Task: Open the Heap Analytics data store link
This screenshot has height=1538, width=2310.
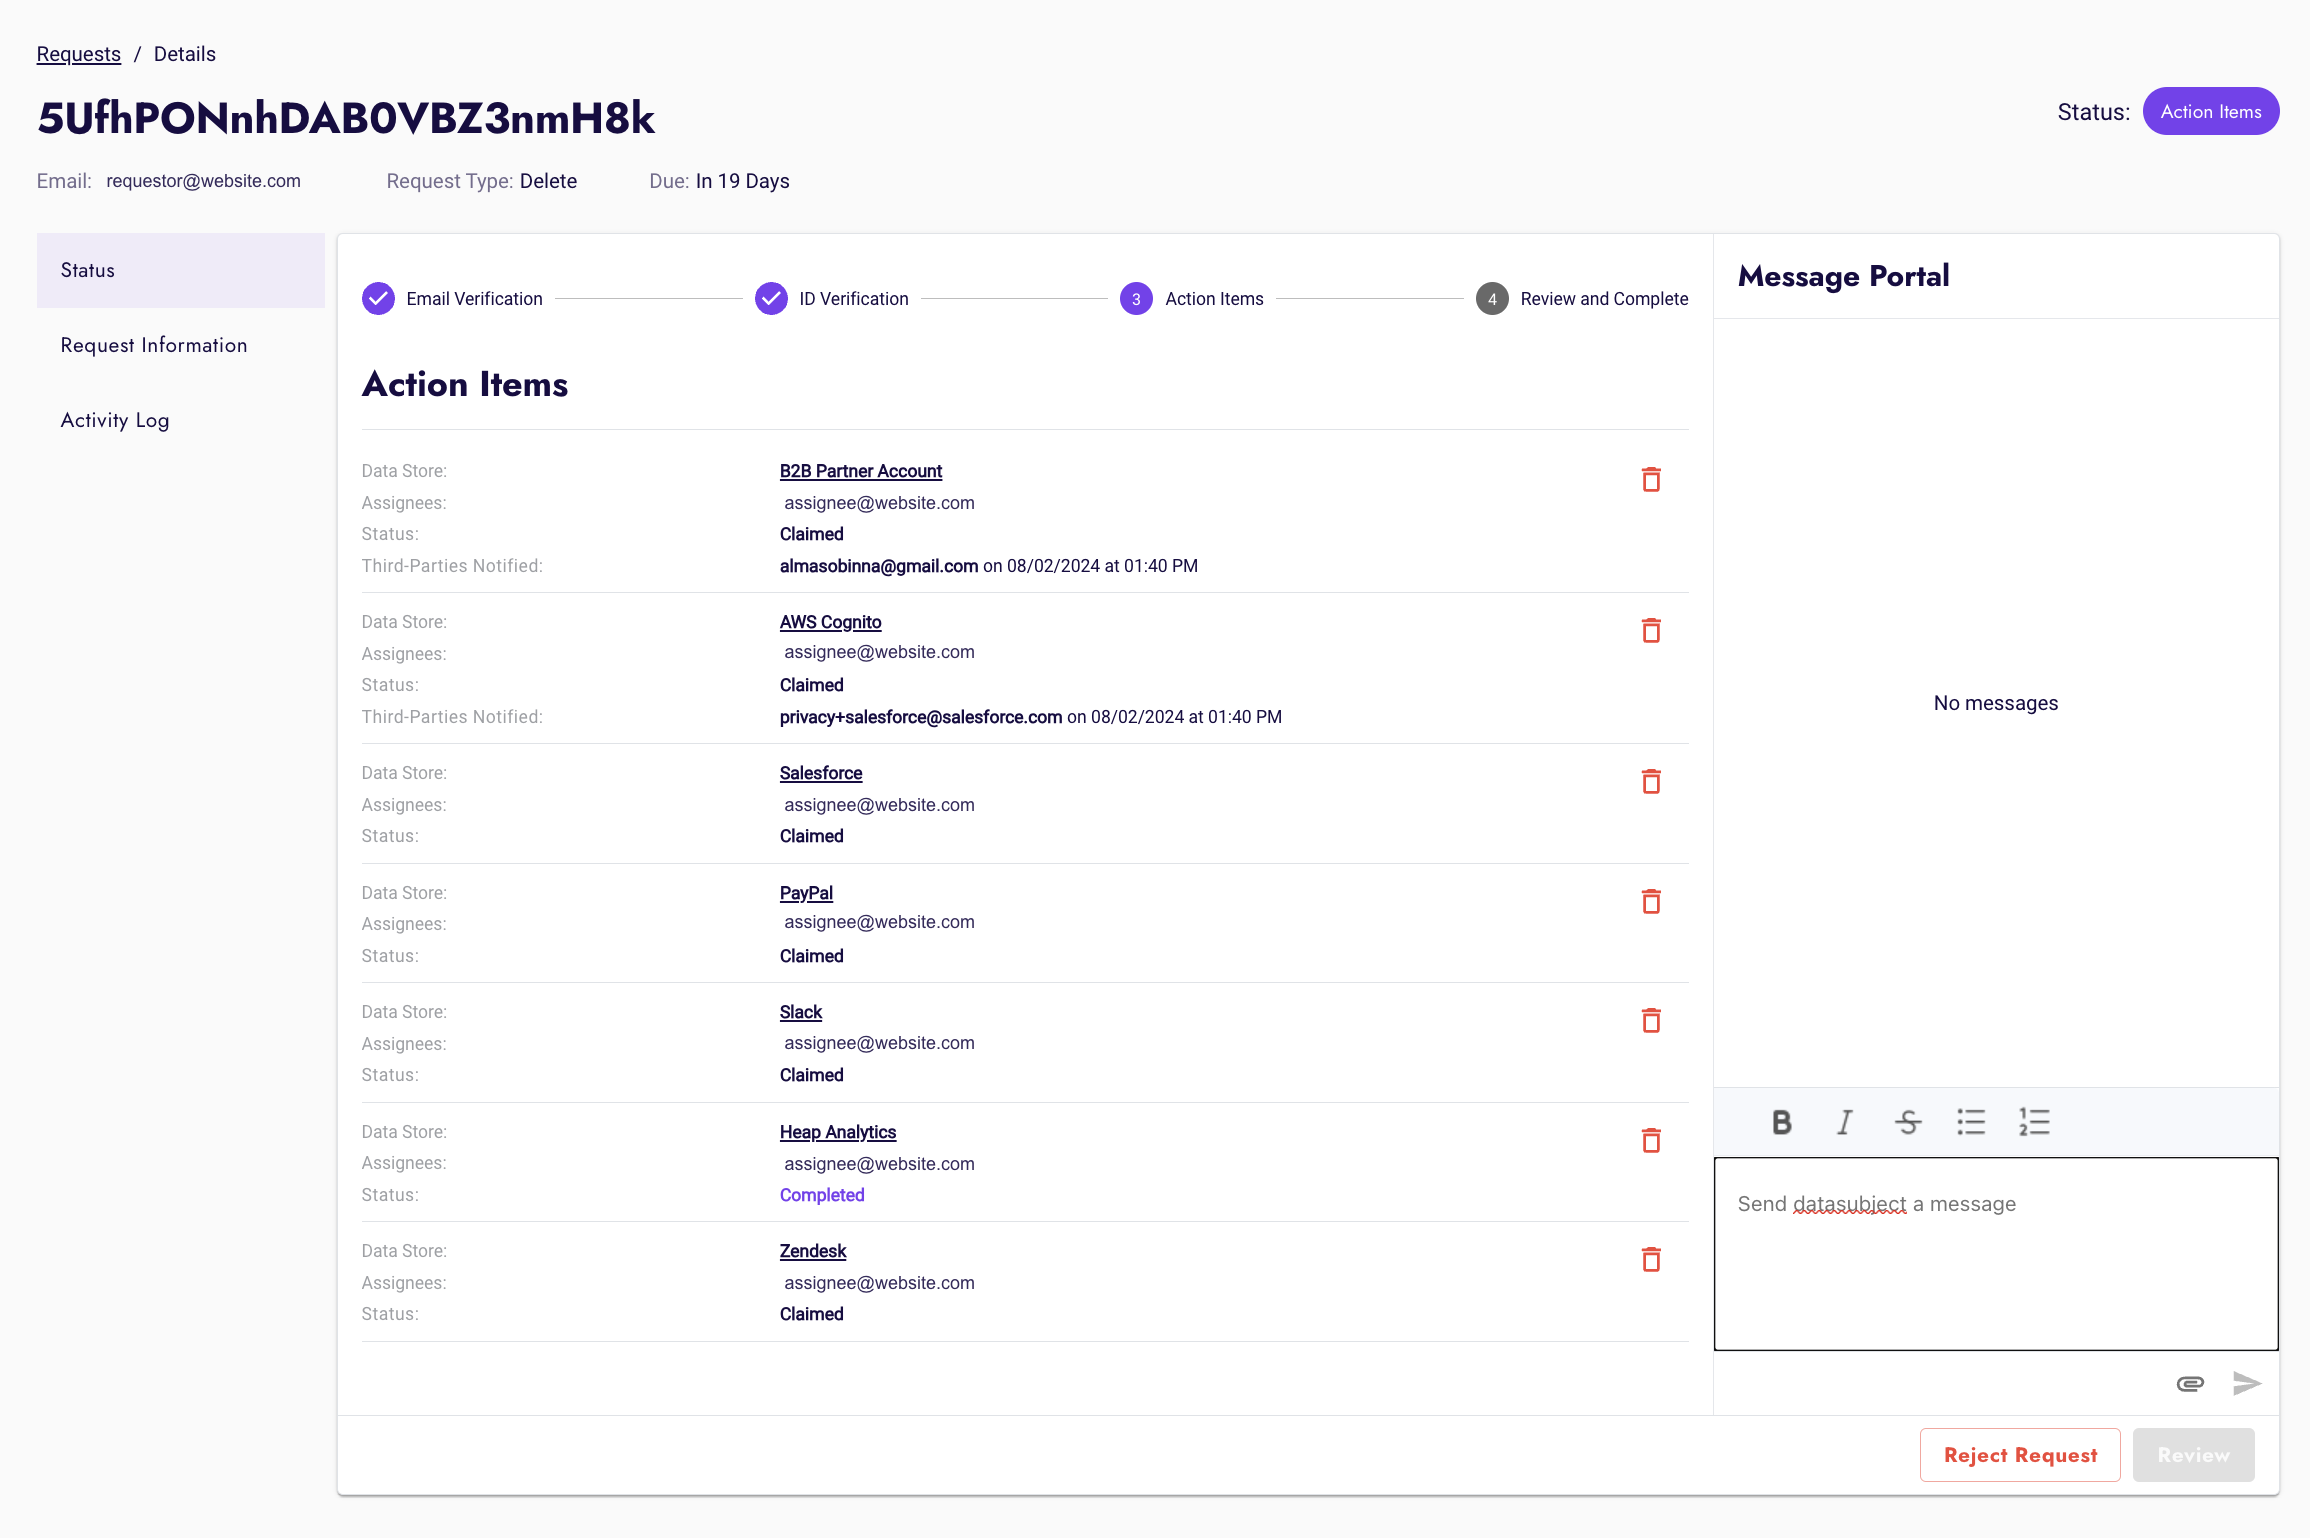Action: point(837,1132)
